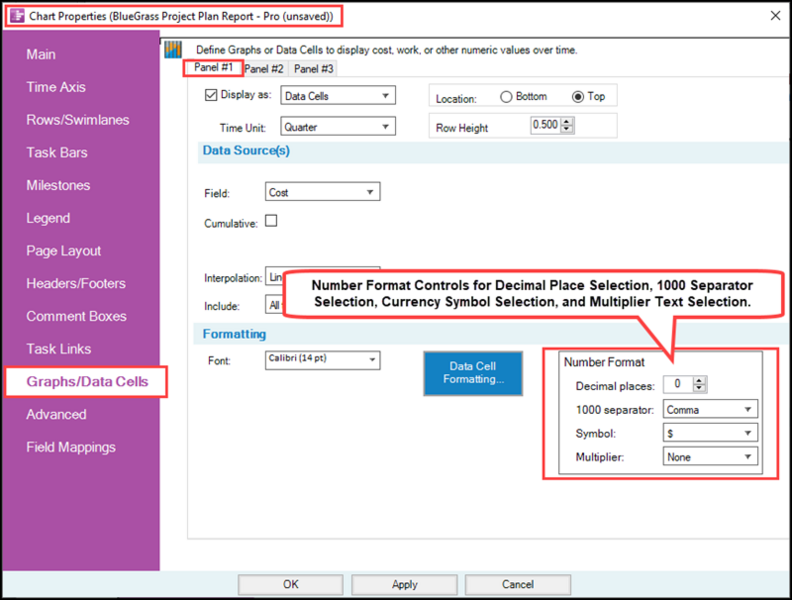Go to Page Layout settings
This screenshot has height=600, width=792.
click(x=64, y=251)
